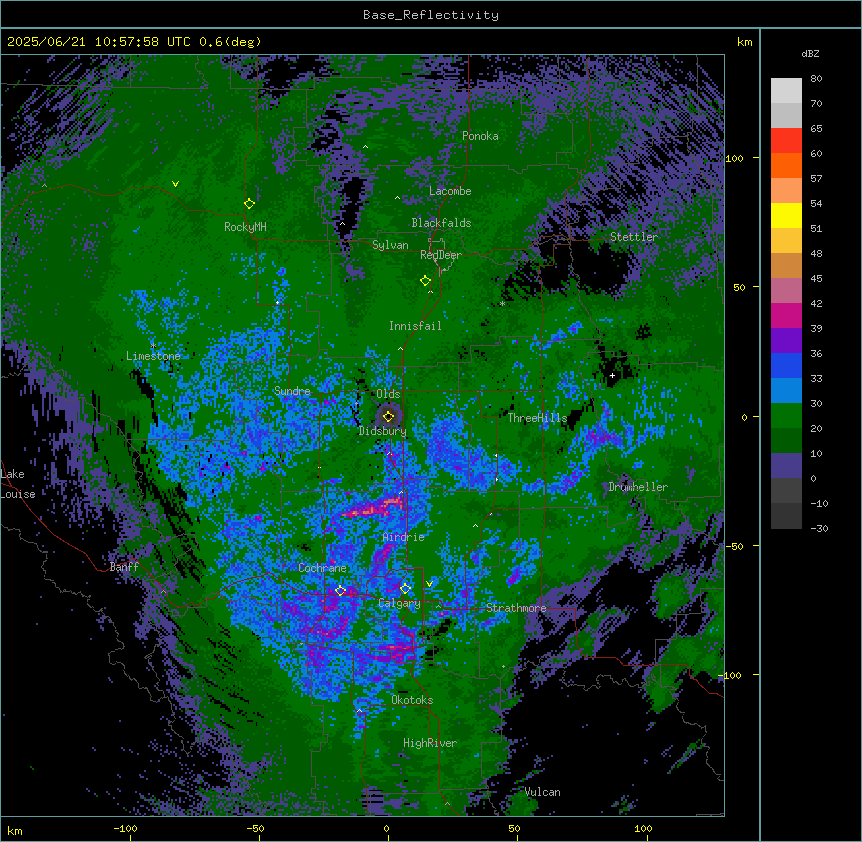Select the Stettler city label
The image size is (862, 842).
coord(634,237)
